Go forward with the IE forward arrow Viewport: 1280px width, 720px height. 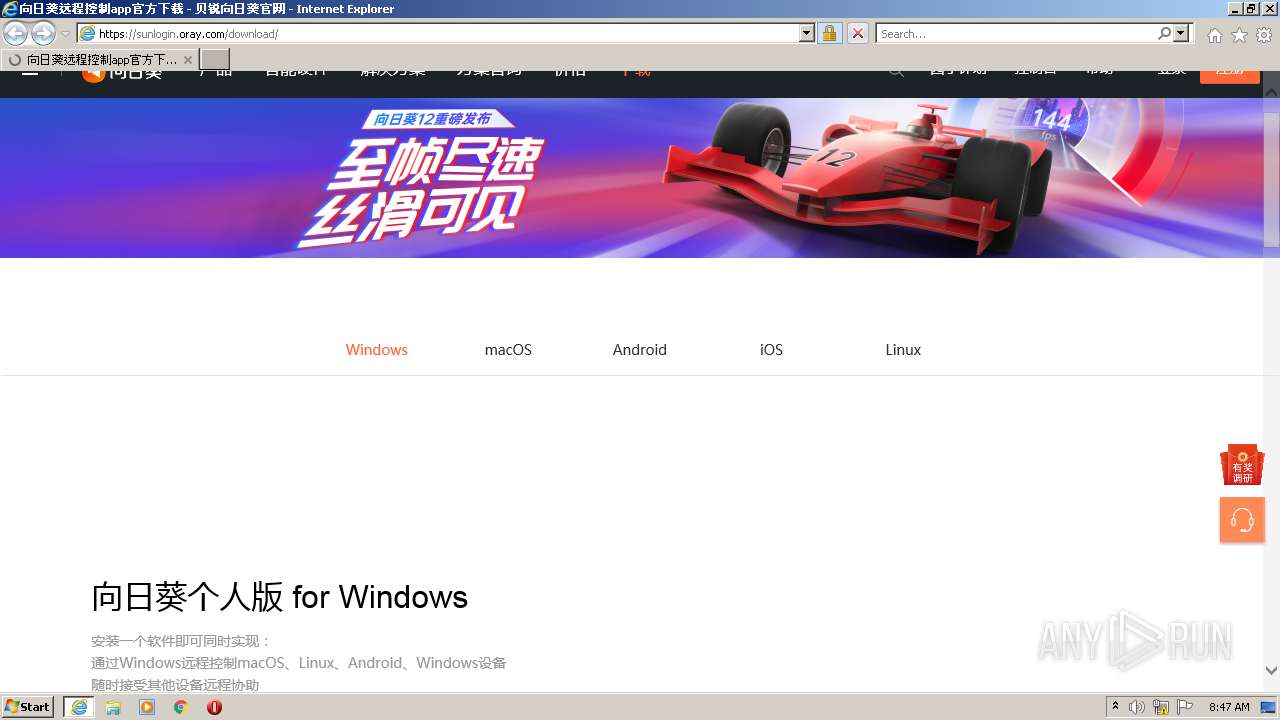coord(43,33)
